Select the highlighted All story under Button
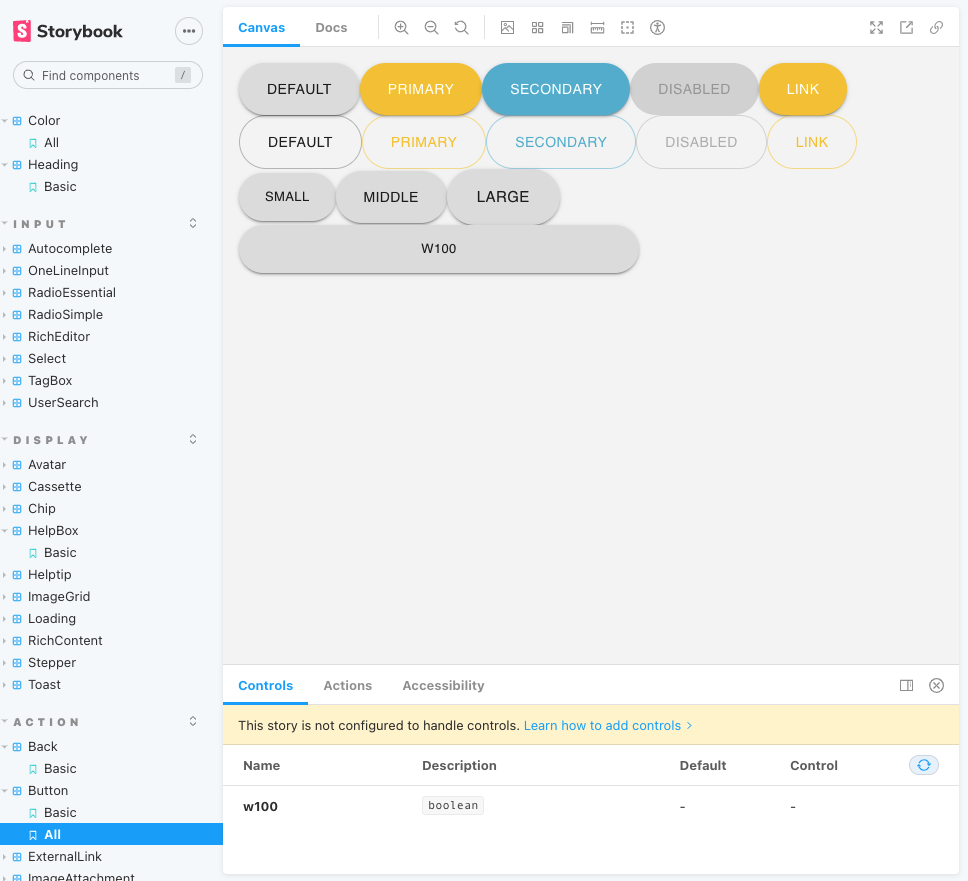This screenshot has width=968, height=881. tap(111, 834)
